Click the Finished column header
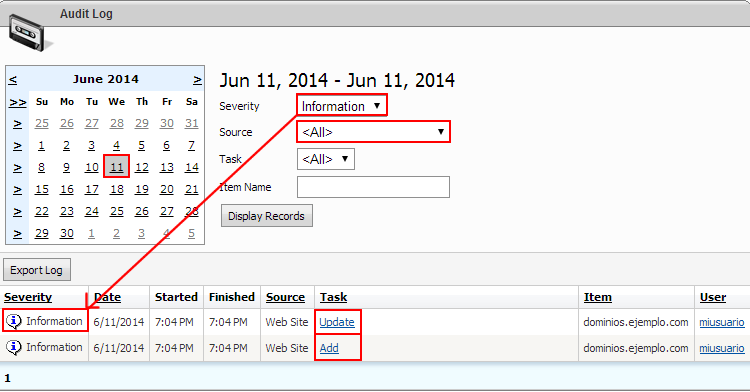The height and width of the screenshot is (392, 750). 232,297
